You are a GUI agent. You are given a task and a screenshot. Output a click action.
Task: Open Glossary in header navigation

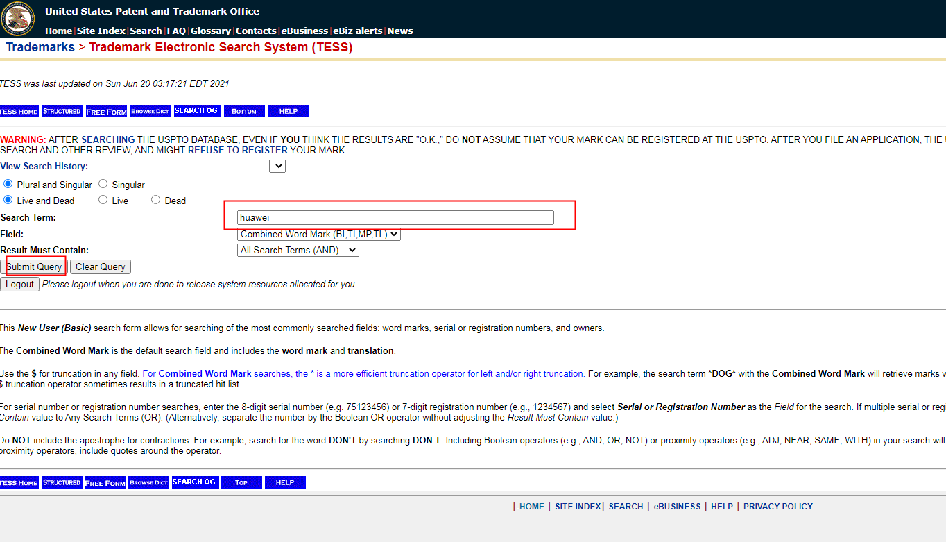click(x=211, y=31)
